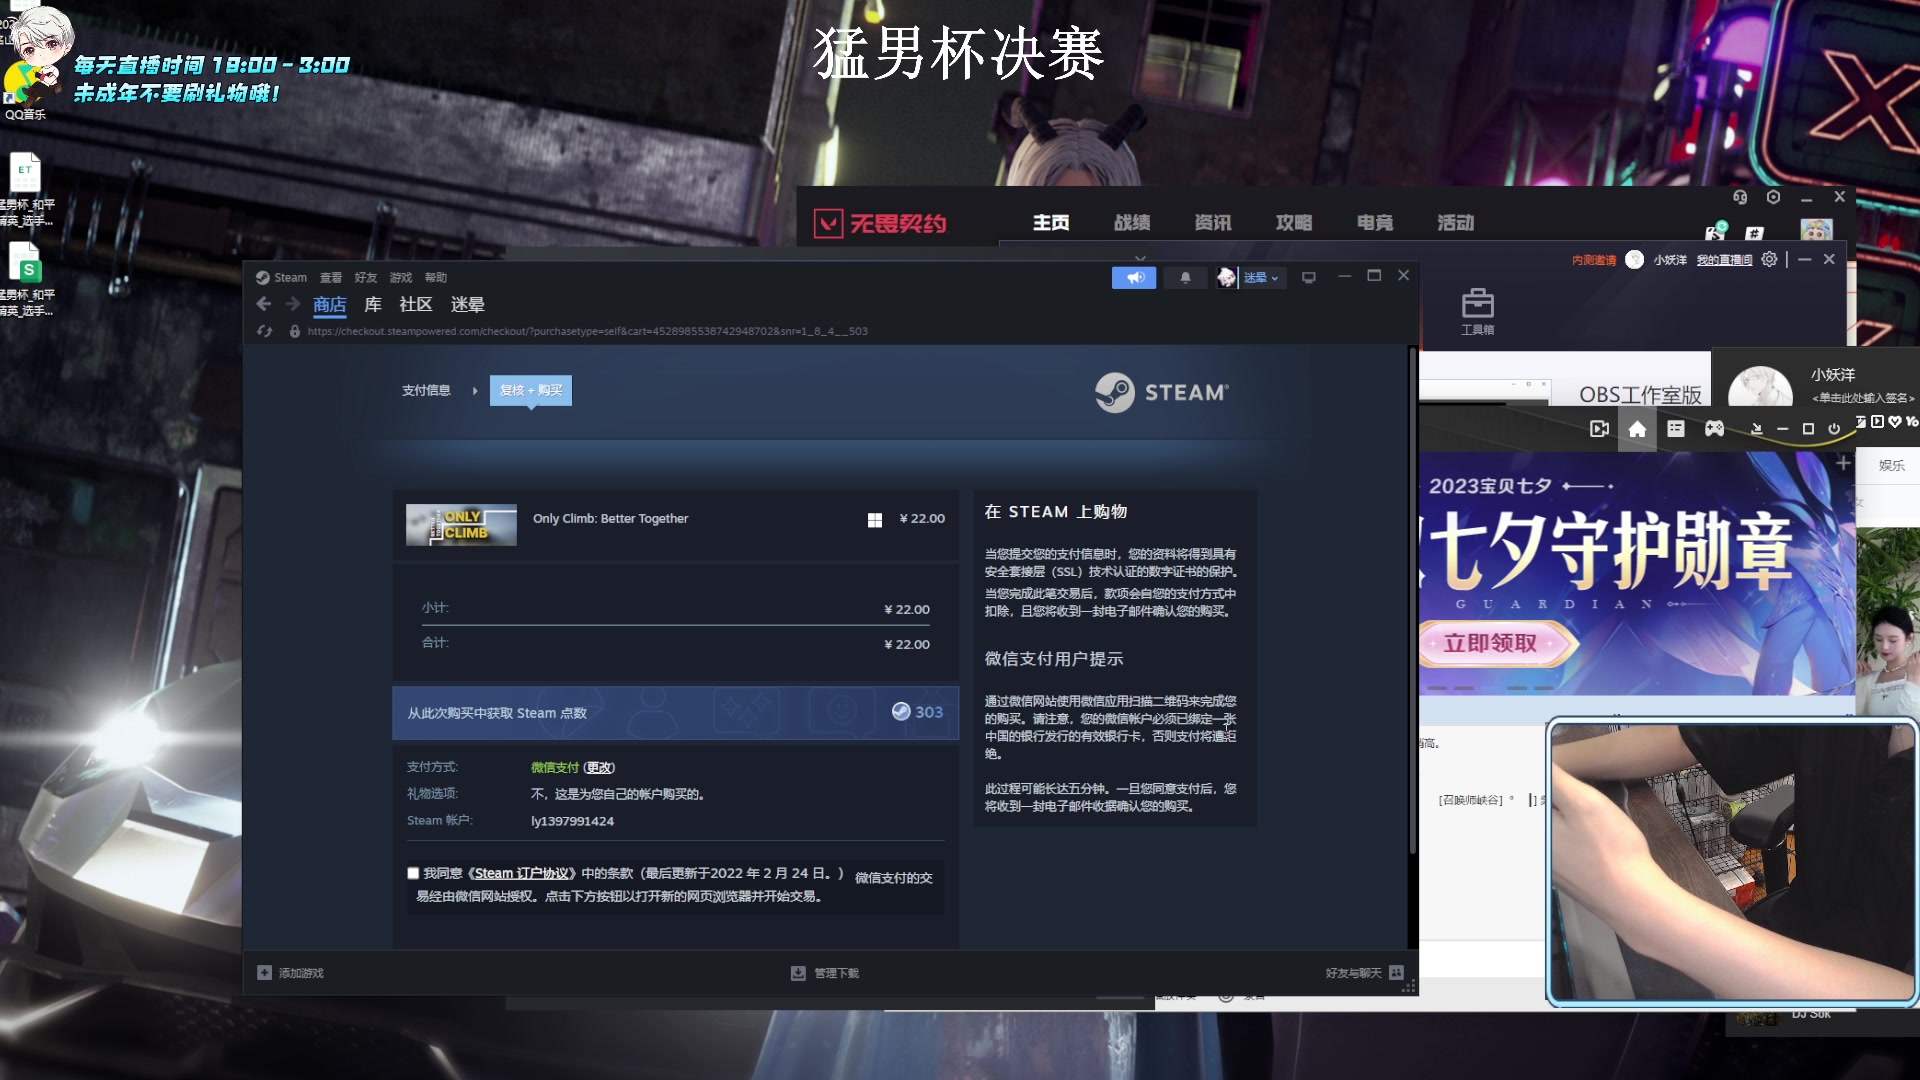Open the 工具箱 toolbox

pos(1477,312)
